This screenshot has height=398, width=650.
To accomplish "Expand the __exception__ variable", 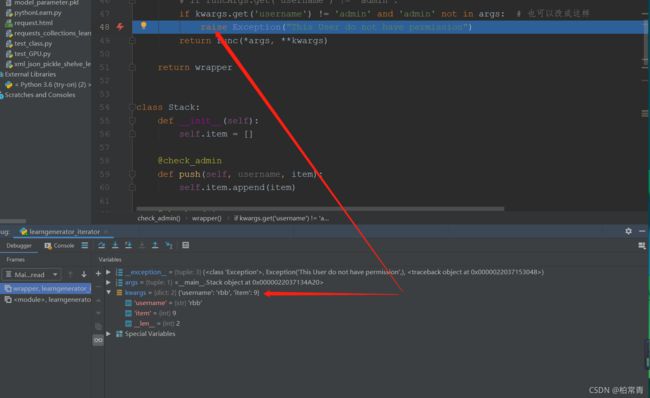I will coord(109,272).
